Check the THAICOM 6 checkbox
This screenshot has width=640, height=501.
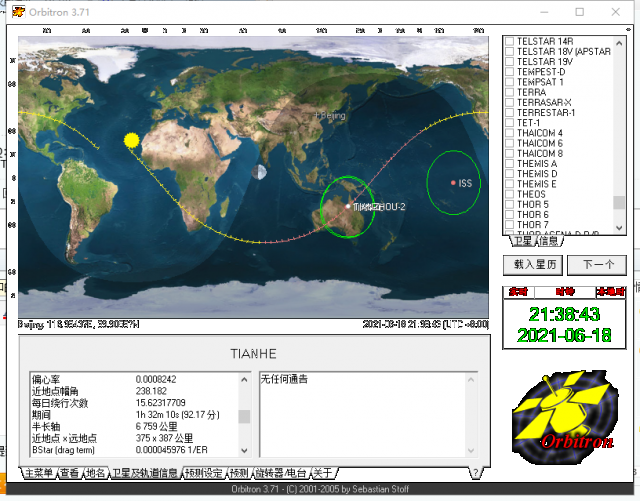tap(509, 143)
